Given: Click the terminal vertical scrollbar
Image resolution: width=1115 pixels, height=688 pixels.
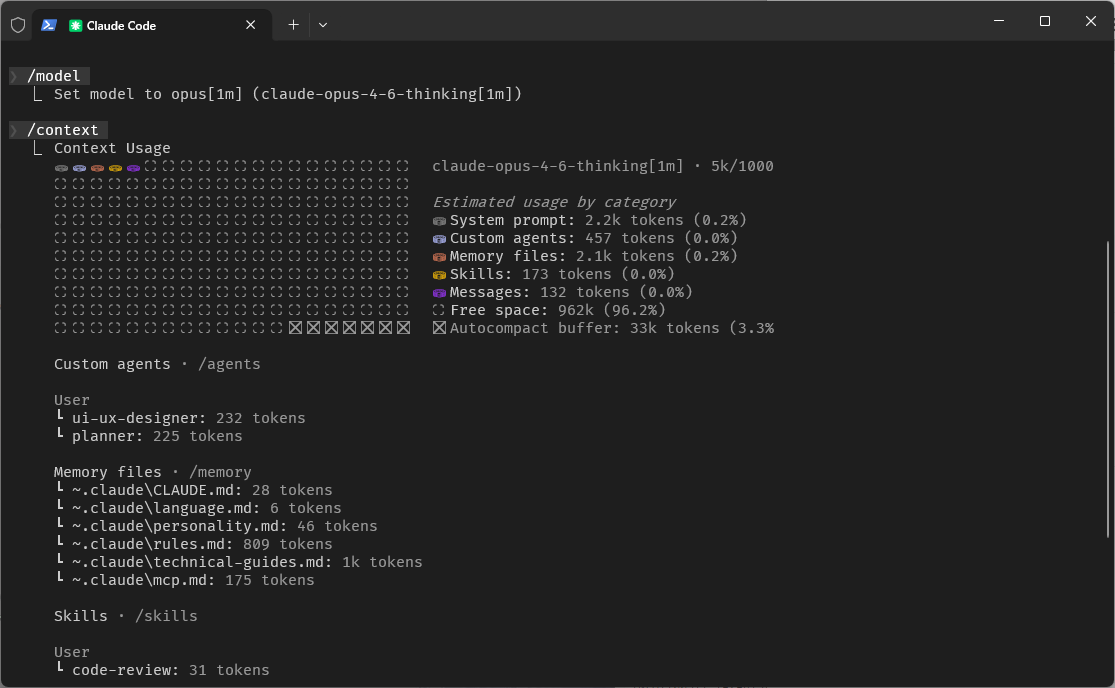Looking at the screenshot, I should coord(1108,389).
